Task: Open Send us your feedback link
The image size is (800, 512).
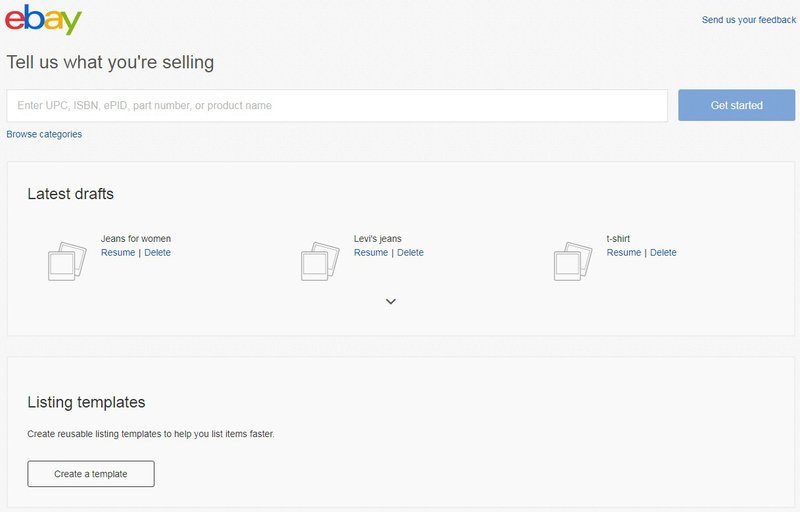Action: pos(748,20)
